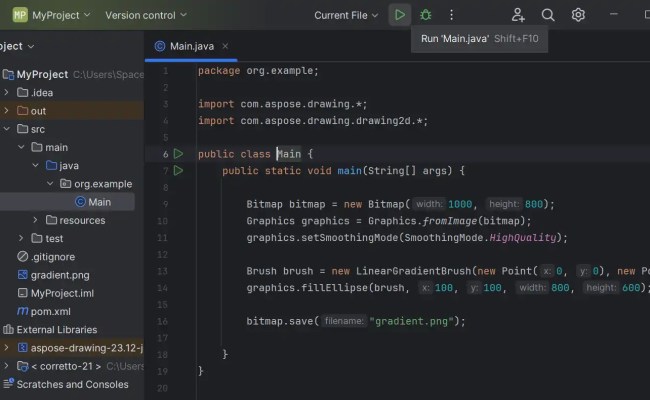Viewport: 650px width, 400px height.
Task: Select the MyProject root node
Action: (x=42, y=74)
